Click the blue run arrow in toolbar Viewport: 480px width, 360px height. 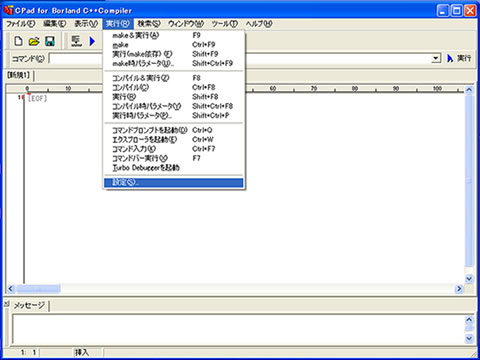[x=92, y=41]
